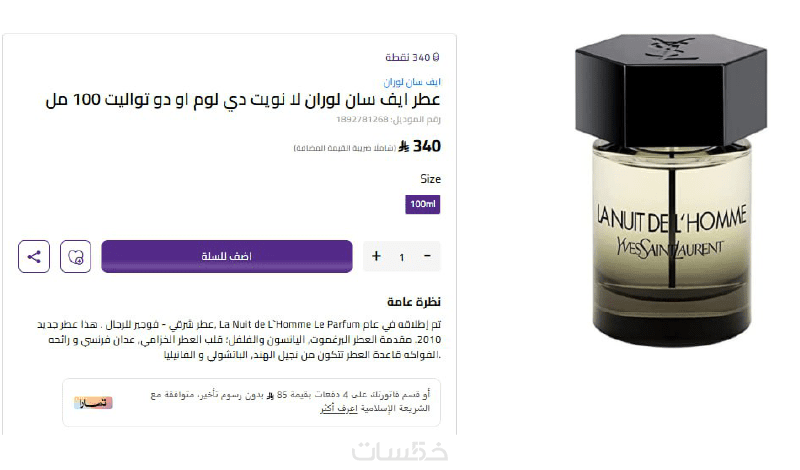Image resolution: width=800 pixels, height=470 pixels.
Task: Click the La Nuit de L'Homme bottle image
Action: tap(670, 191)
